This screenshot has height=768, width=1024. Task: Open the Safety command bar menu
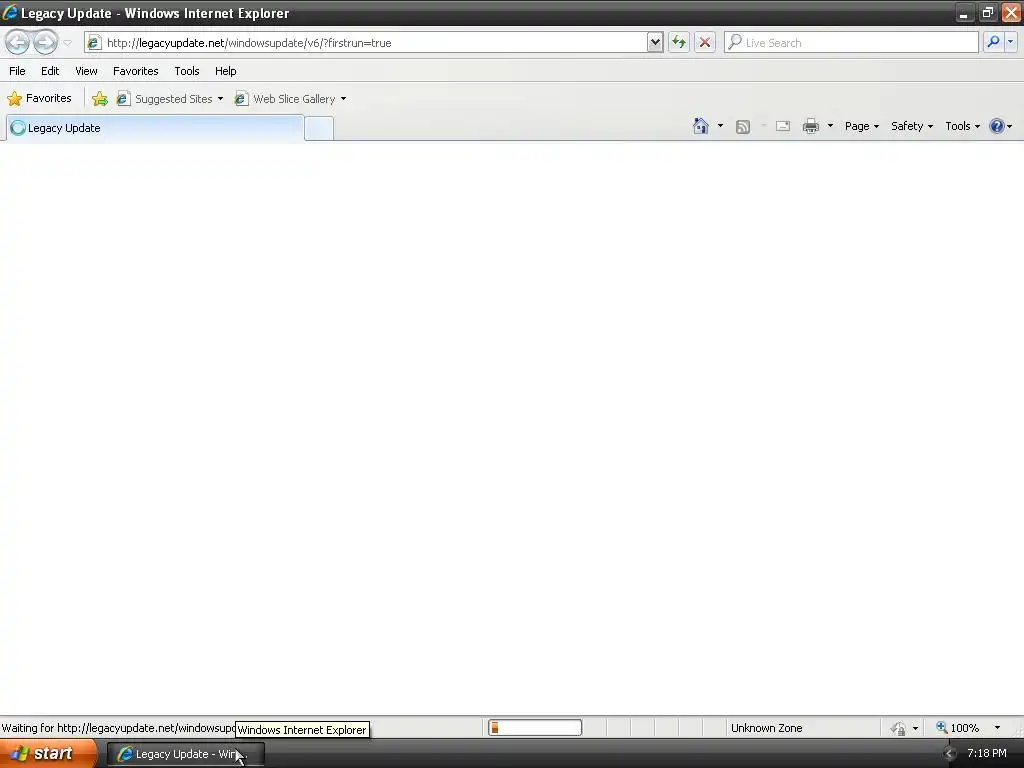[x=912, y=126]
